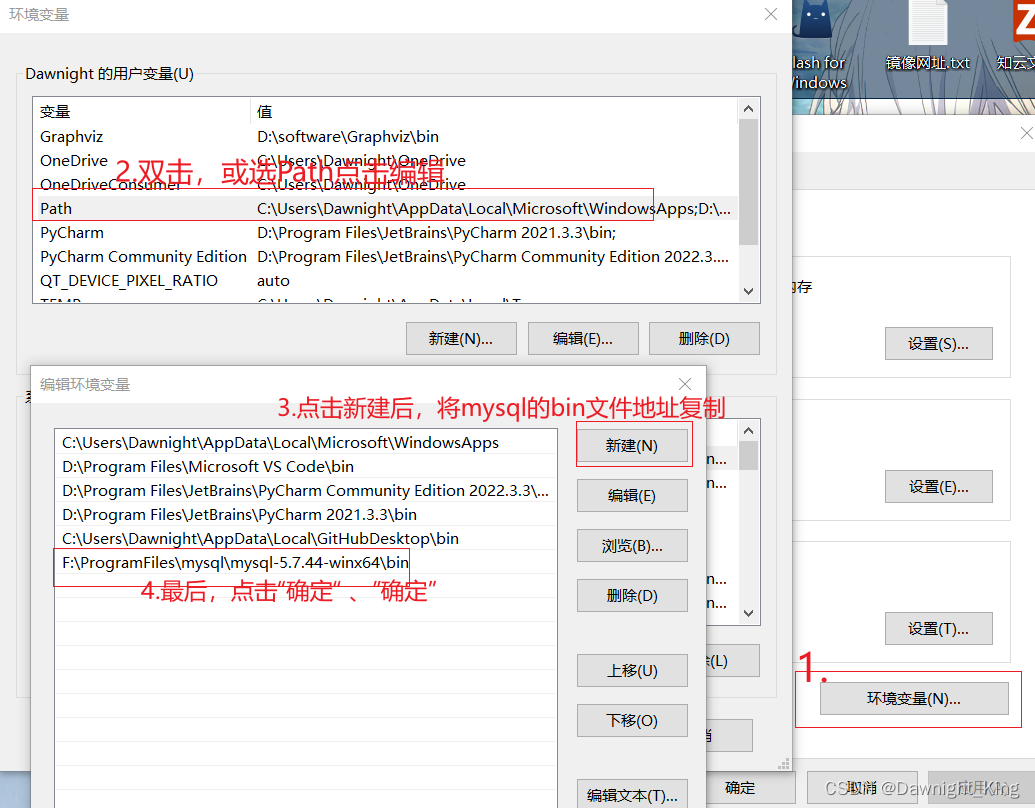Click the 值 column header

(x=494, y=112)
